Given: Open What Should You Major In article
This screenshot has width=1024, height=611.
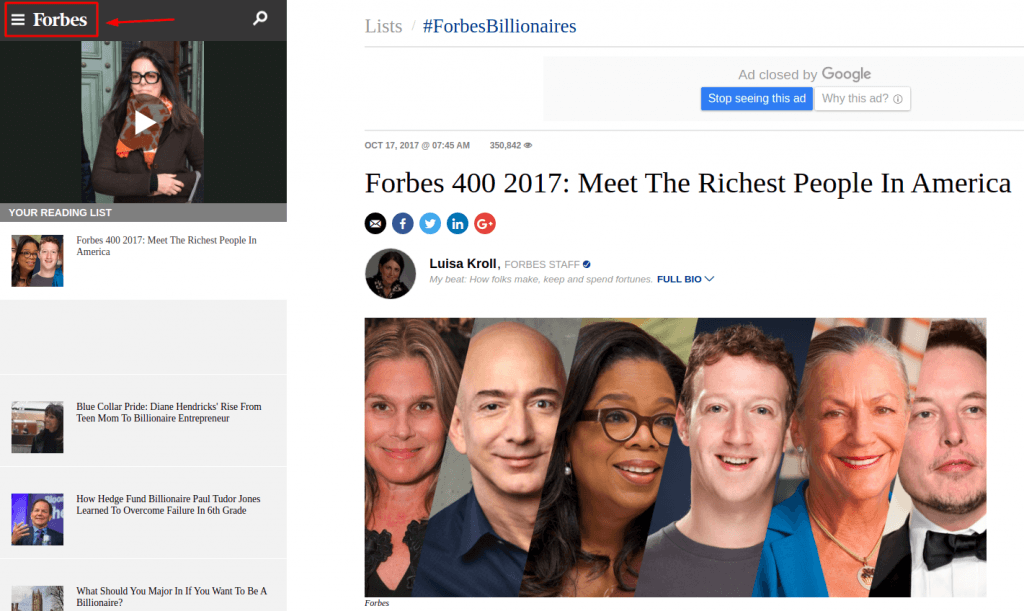Looking at the screenshot, I should (172, 597).
